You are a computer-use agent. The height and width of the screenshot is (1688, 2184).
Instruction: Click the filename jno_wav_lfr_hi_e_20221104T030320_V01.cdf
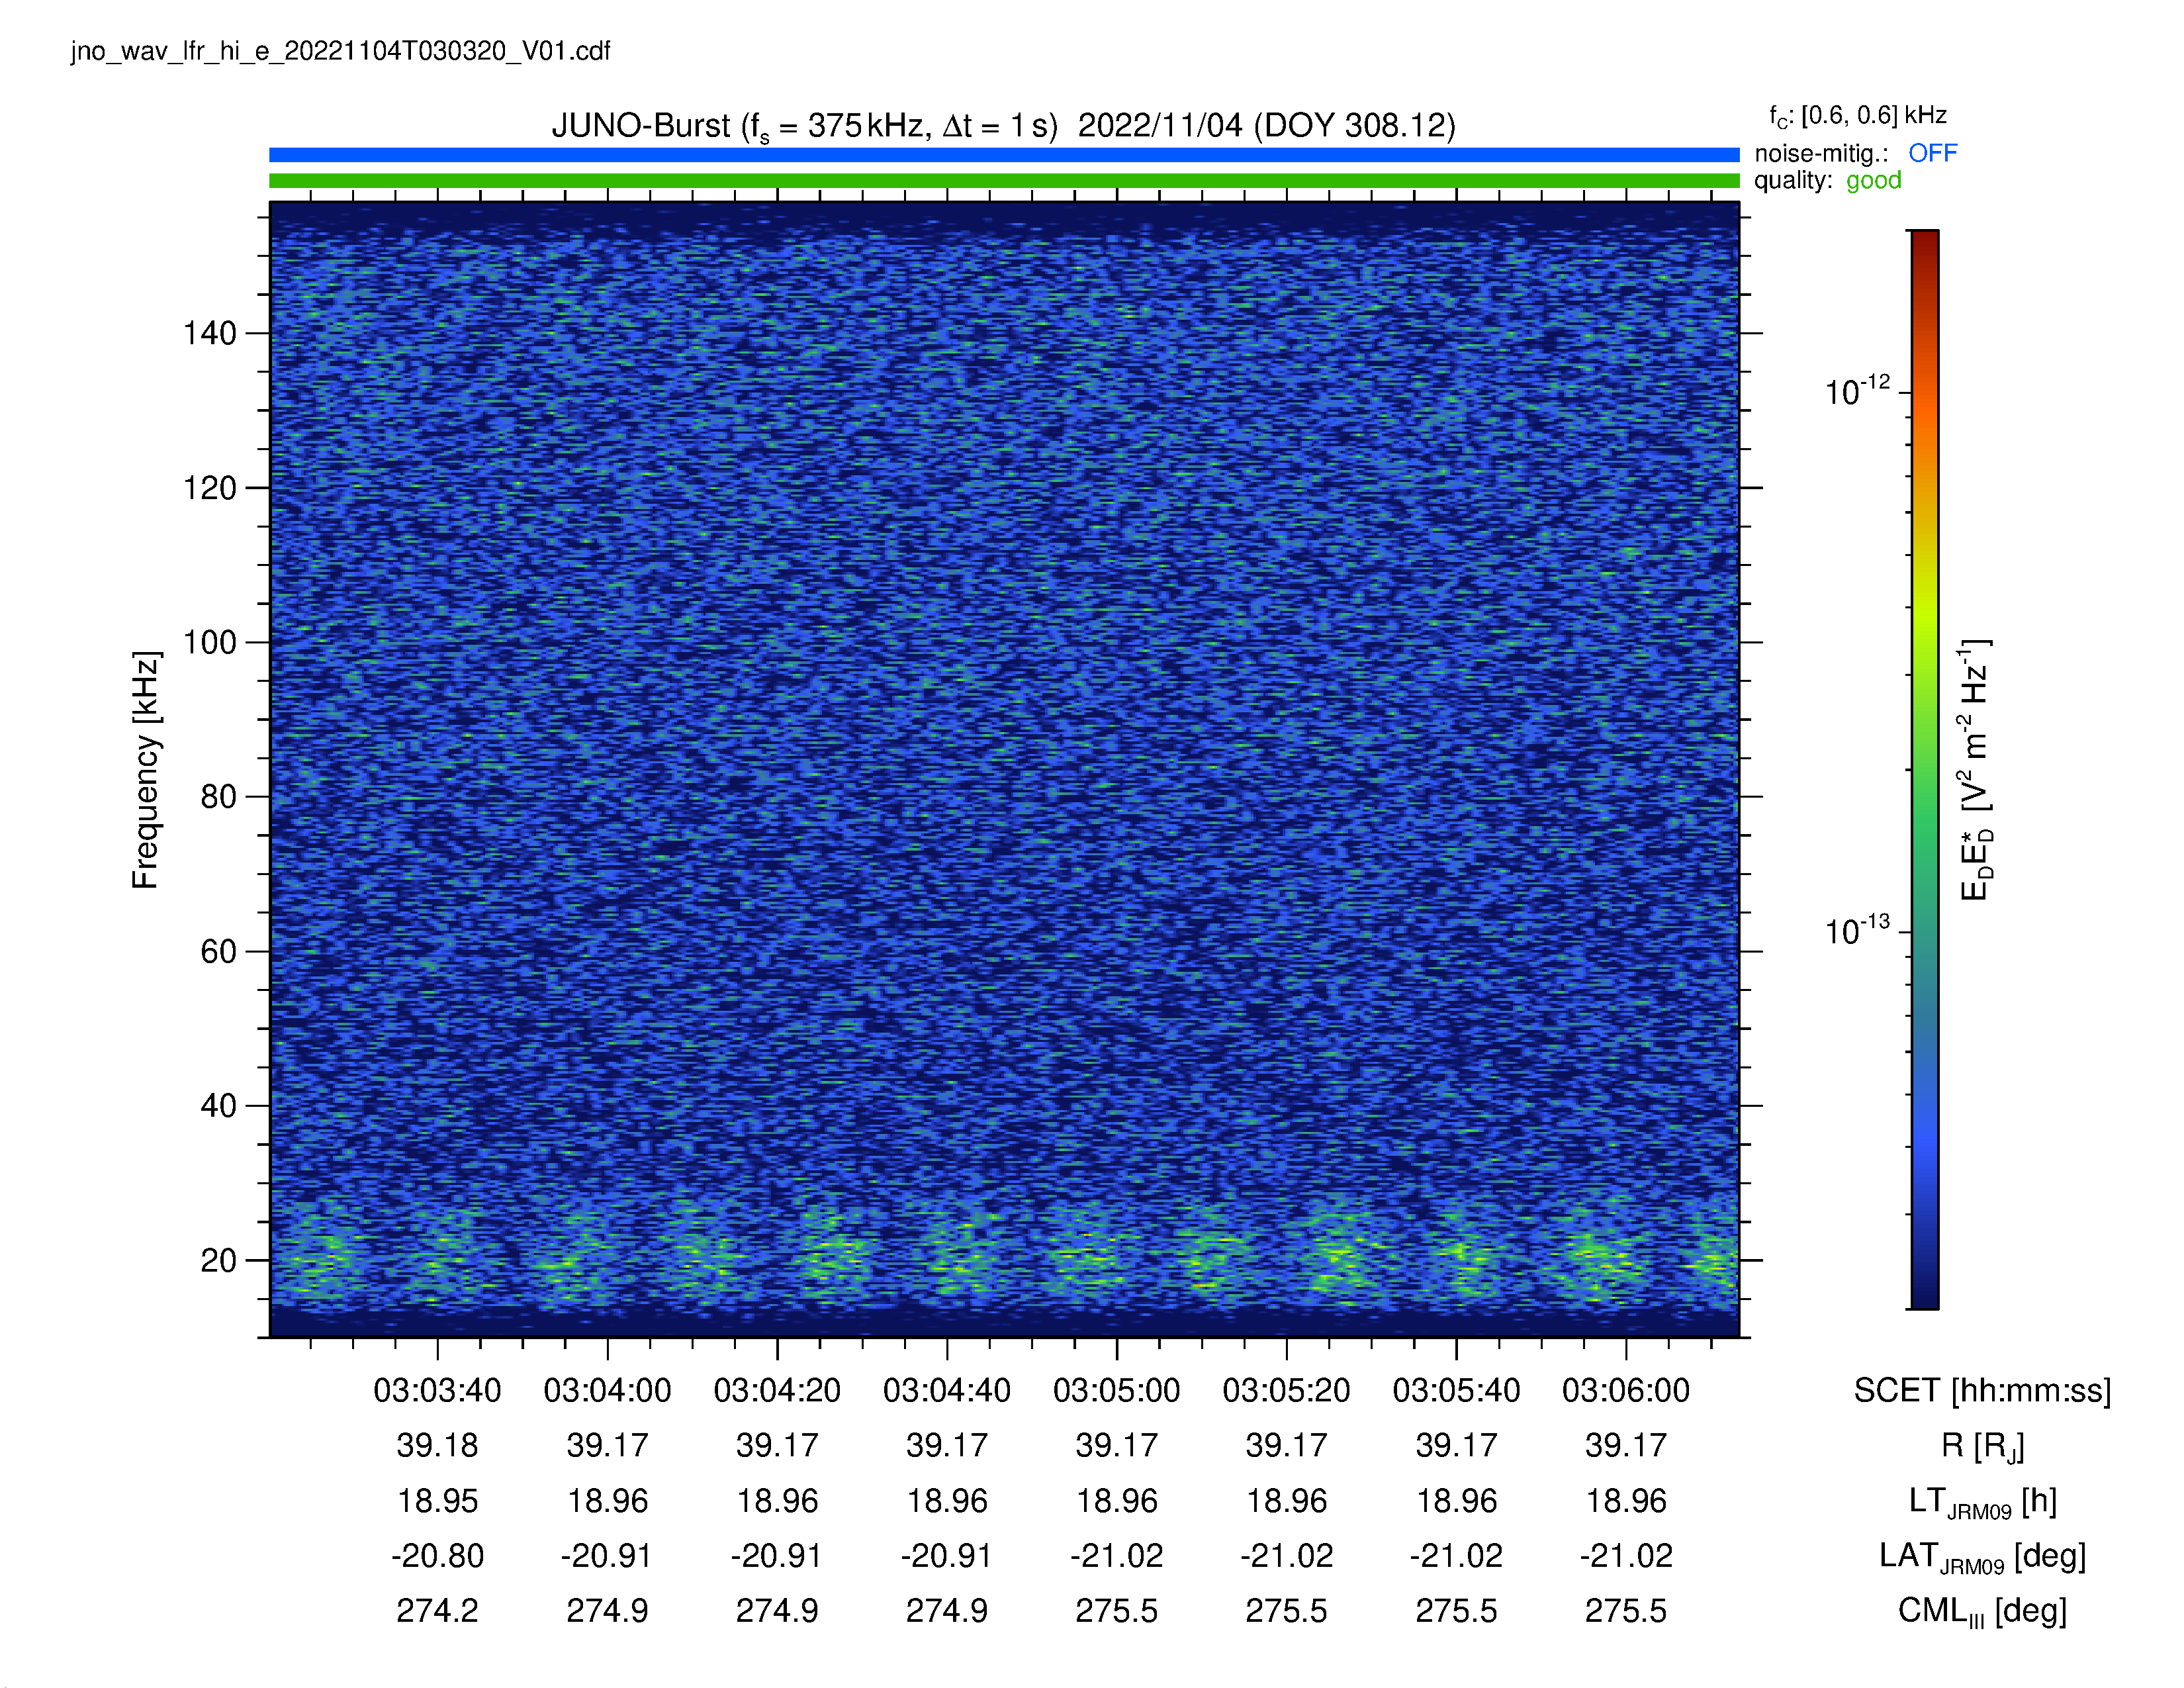(340, 51)
